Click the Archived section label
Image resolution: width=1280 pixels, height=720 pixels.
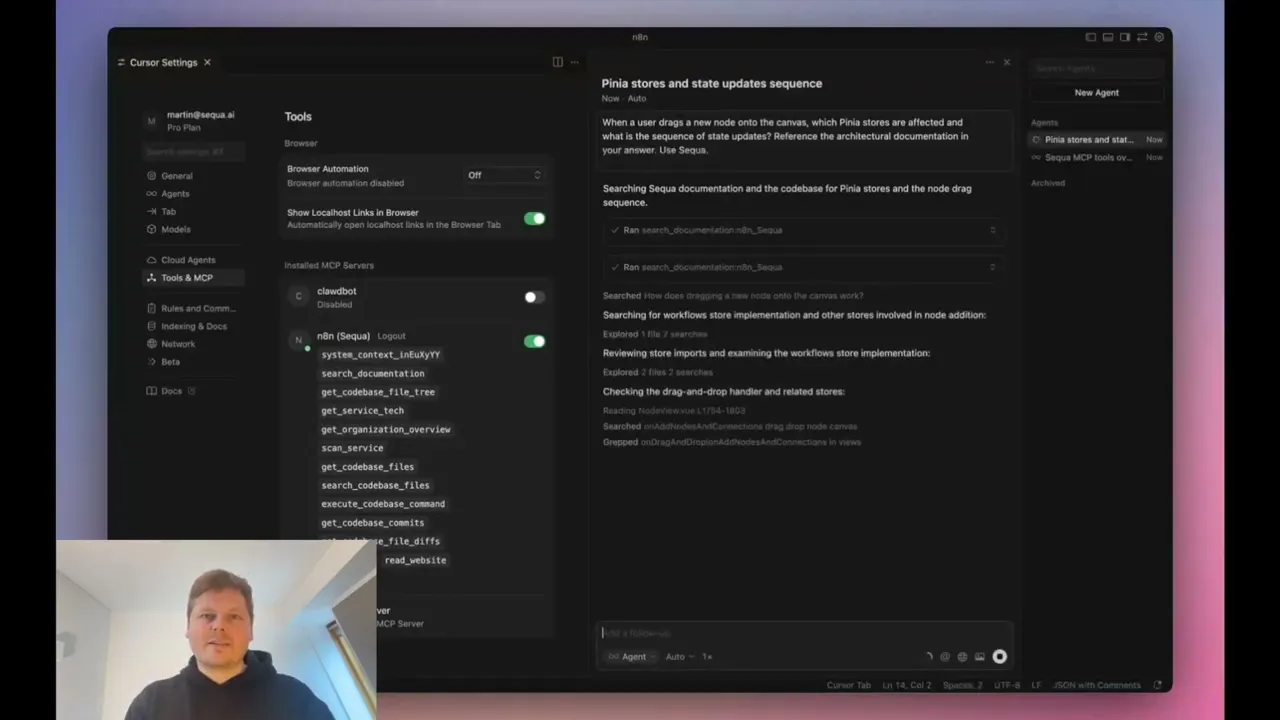(1048, 183)
